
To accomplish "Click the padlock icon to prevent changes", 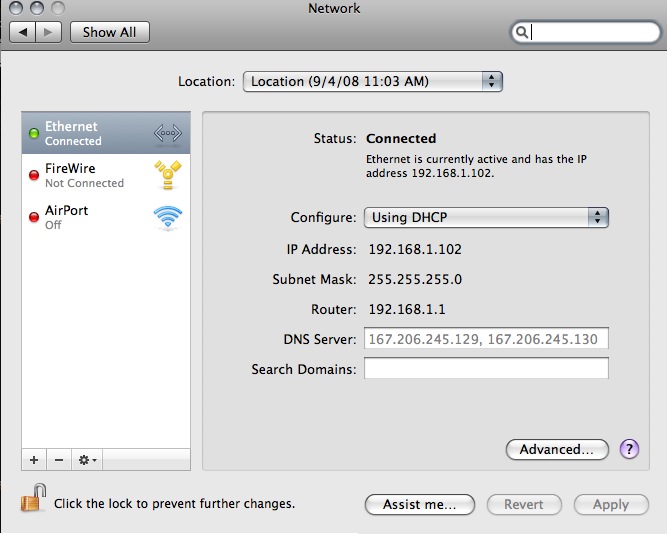I will pos(34,498).
